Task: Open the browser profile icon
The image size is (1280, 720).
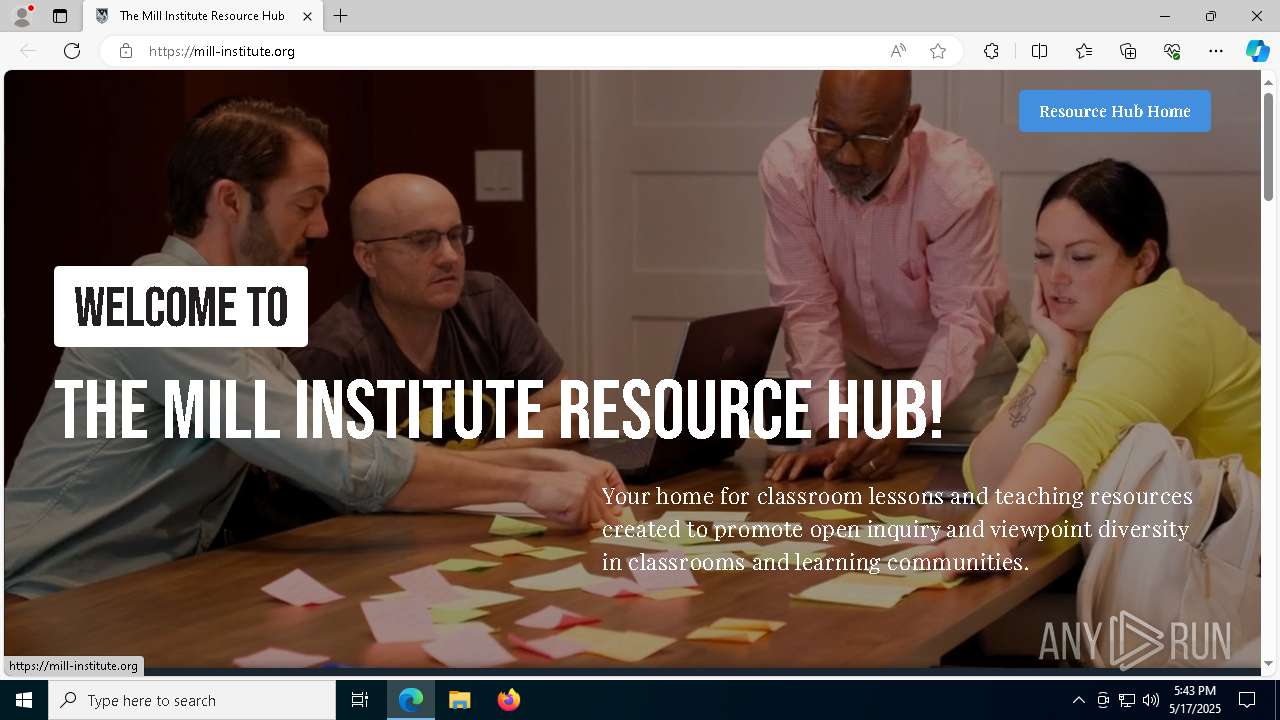Action: click(22, 16)
